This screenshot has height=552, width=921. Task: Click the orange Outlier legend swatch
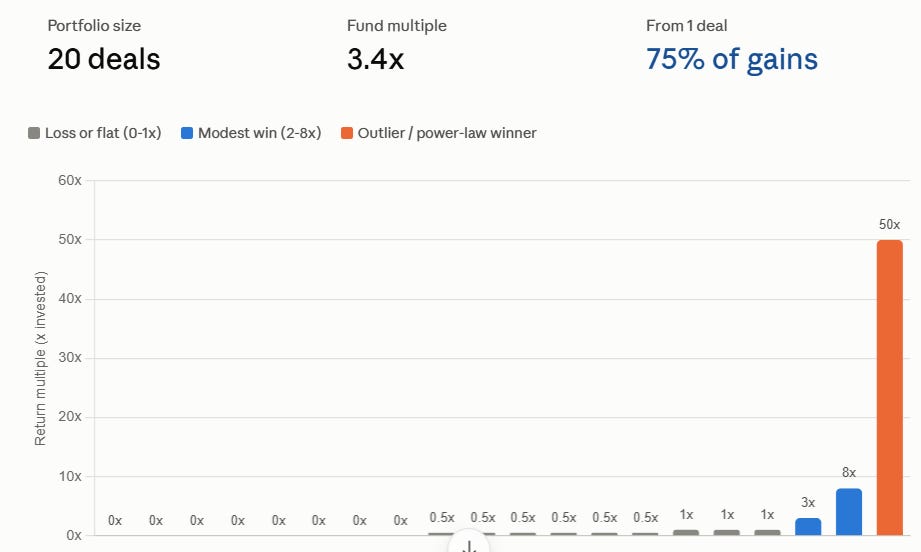pos(347,133)
